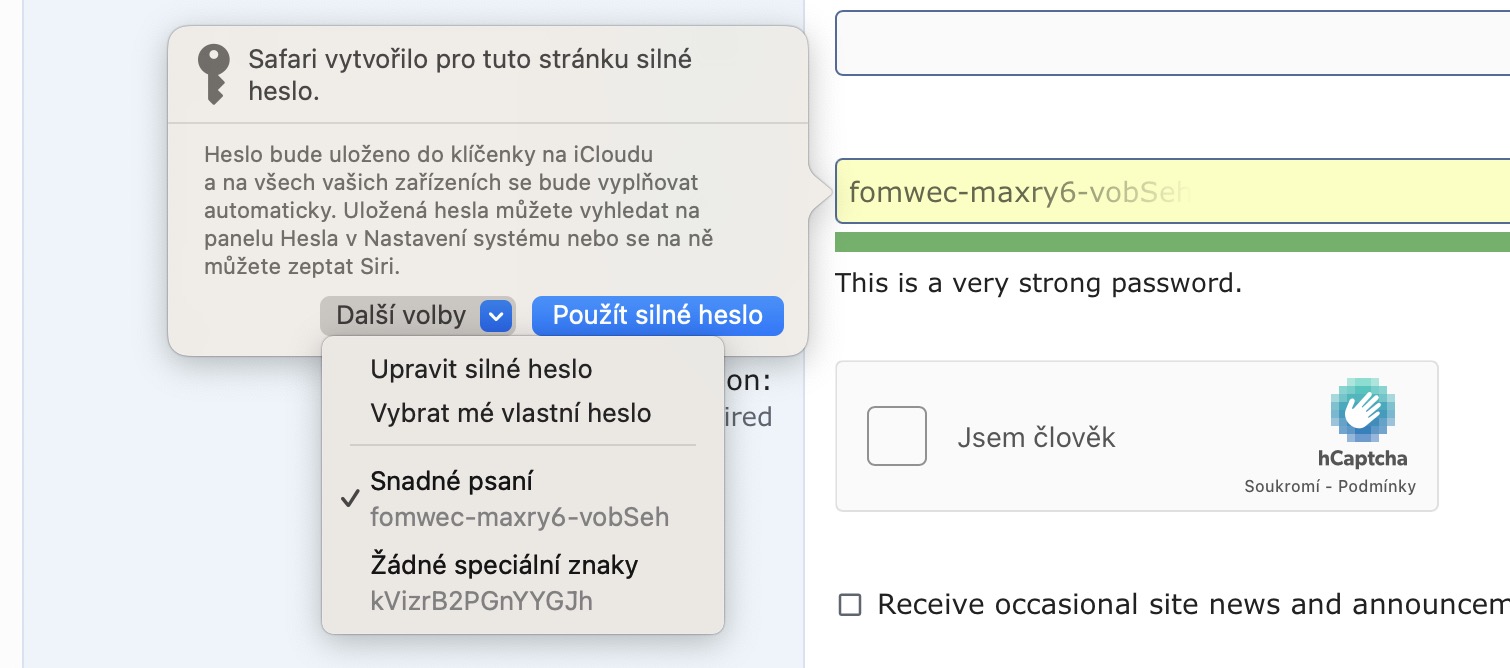The height and width of the screenshot is (668, 1510).
Task: Enable Receive occasional site news checkbox
Action: coord(850,605)
